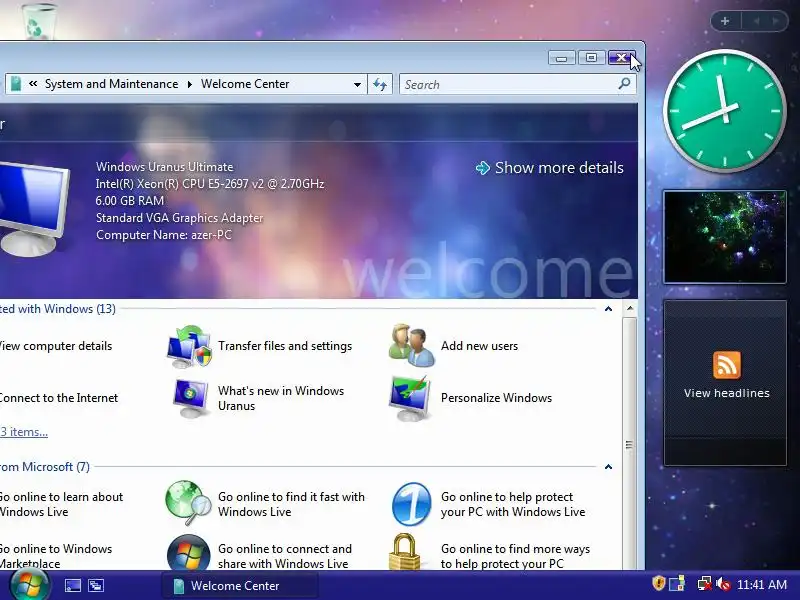Collapse the Get started with Windows section
800x600 pixels.
point(608,309)
